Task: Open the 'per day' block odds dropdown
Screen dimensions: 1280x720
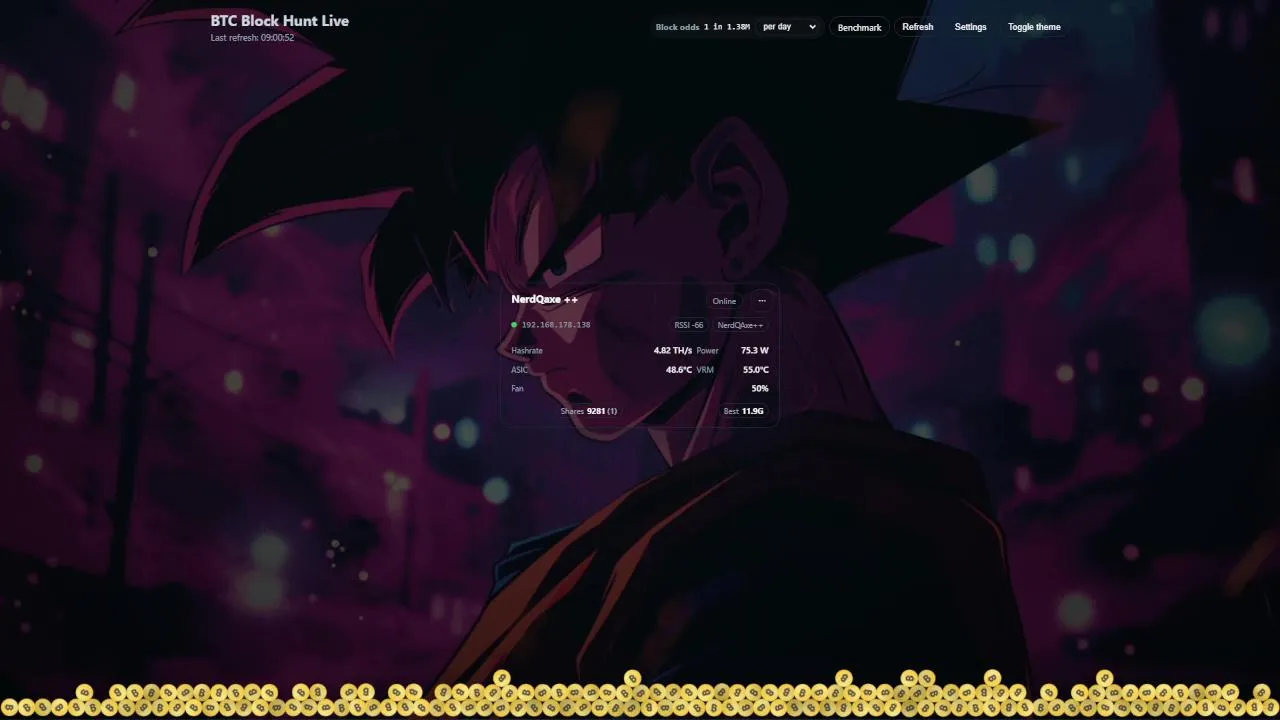Action: coord(789,27)
